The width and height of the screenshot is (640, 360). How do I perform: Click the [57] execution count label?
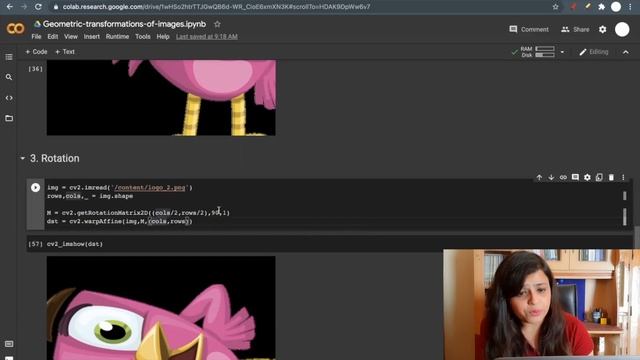pos(36,244)
